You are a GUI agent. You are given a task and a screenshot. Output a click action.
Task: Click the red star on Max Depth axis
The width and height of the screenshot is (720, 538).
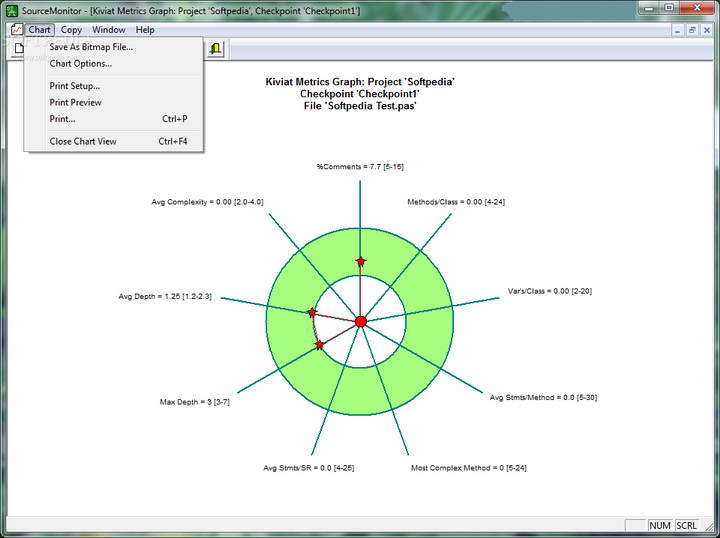pyautogui.click(x=319, y=345)
